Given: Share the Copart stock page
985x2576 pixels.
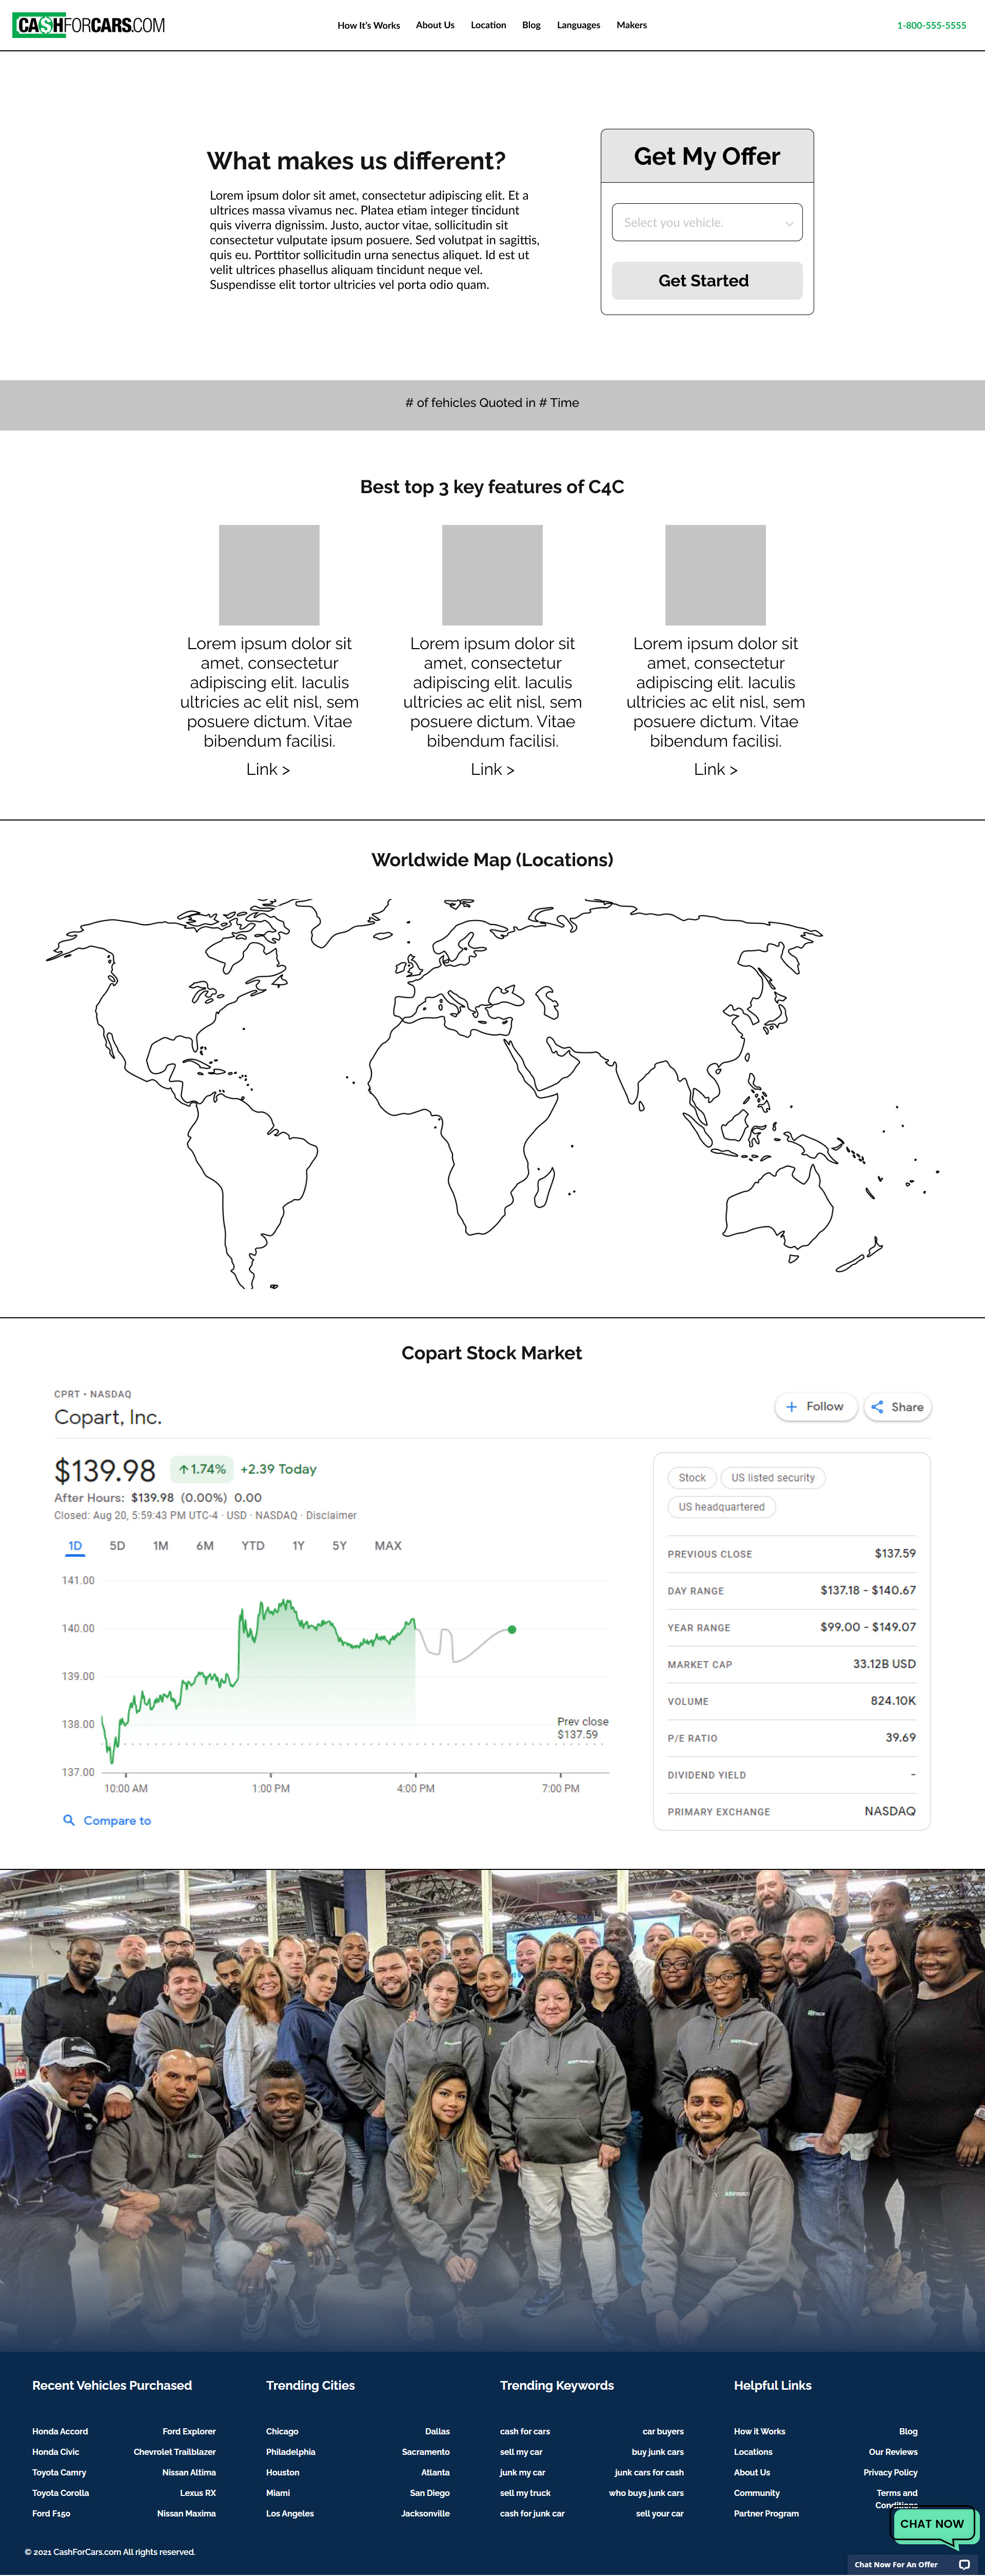Looking at the screenshot, I should pyautogui.click(x=897, y=1407).
